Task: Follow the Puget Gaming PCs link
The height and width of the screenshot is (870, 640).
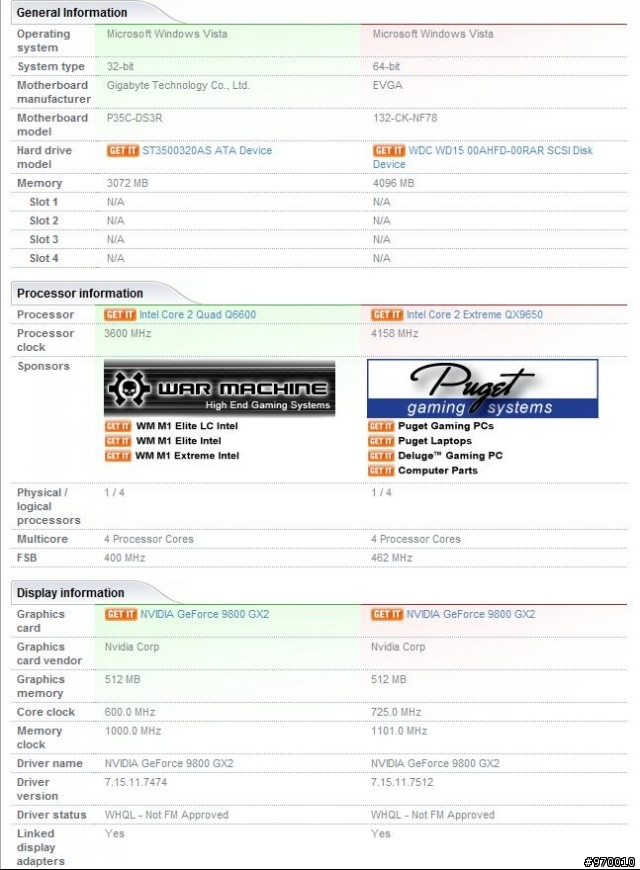Action: click(446, 426)
